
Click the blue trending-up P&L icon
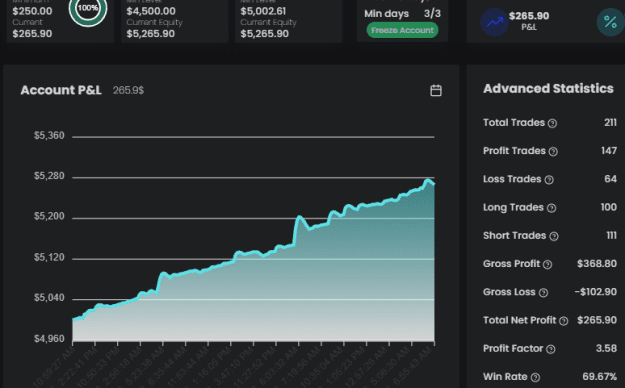(x=494, y=22)
